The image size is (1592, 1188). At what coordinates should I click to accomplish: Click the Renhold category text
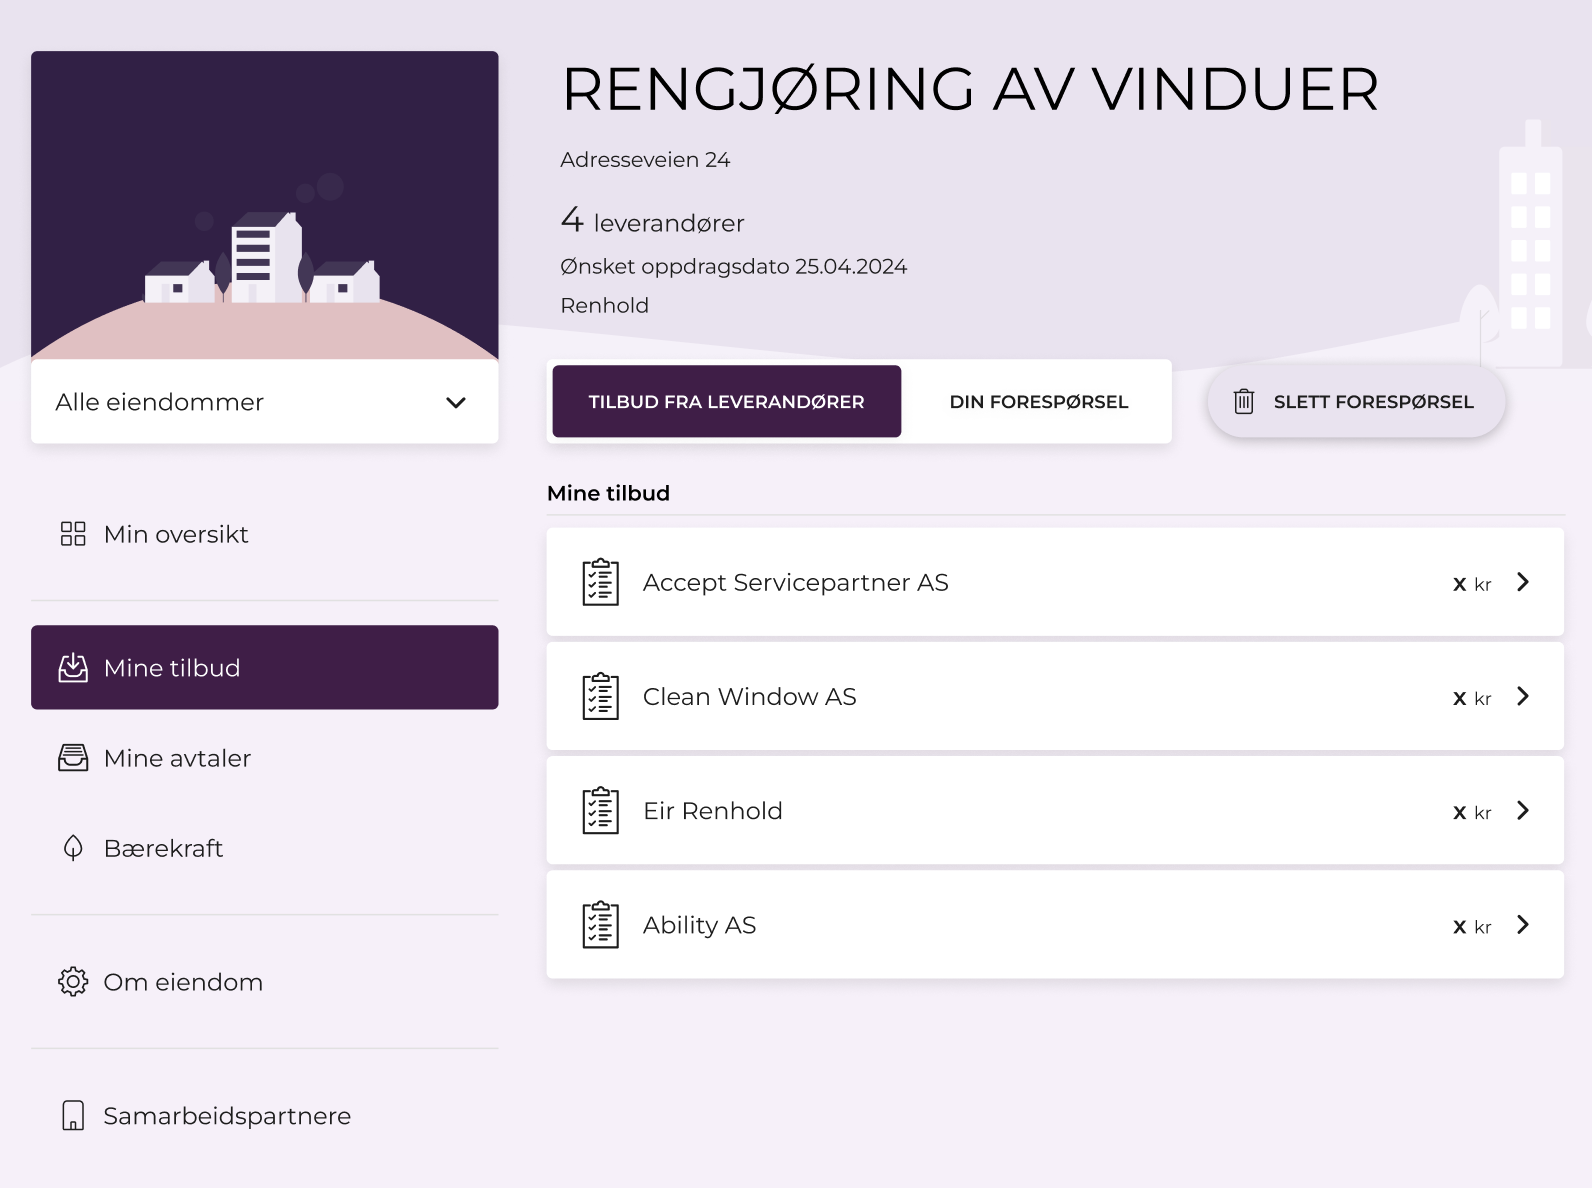[x=604, y=306]
